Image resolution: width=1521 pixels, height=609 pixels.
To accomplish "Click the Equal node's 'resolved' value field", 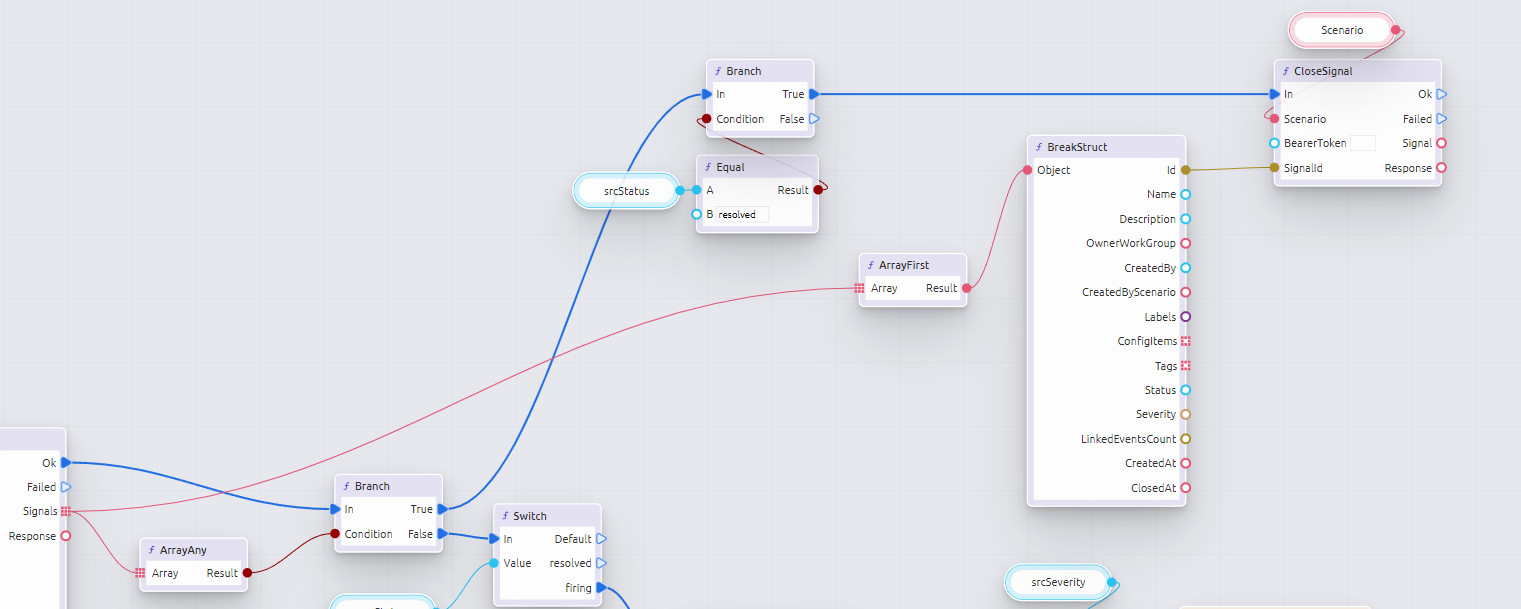I will 742,214.
